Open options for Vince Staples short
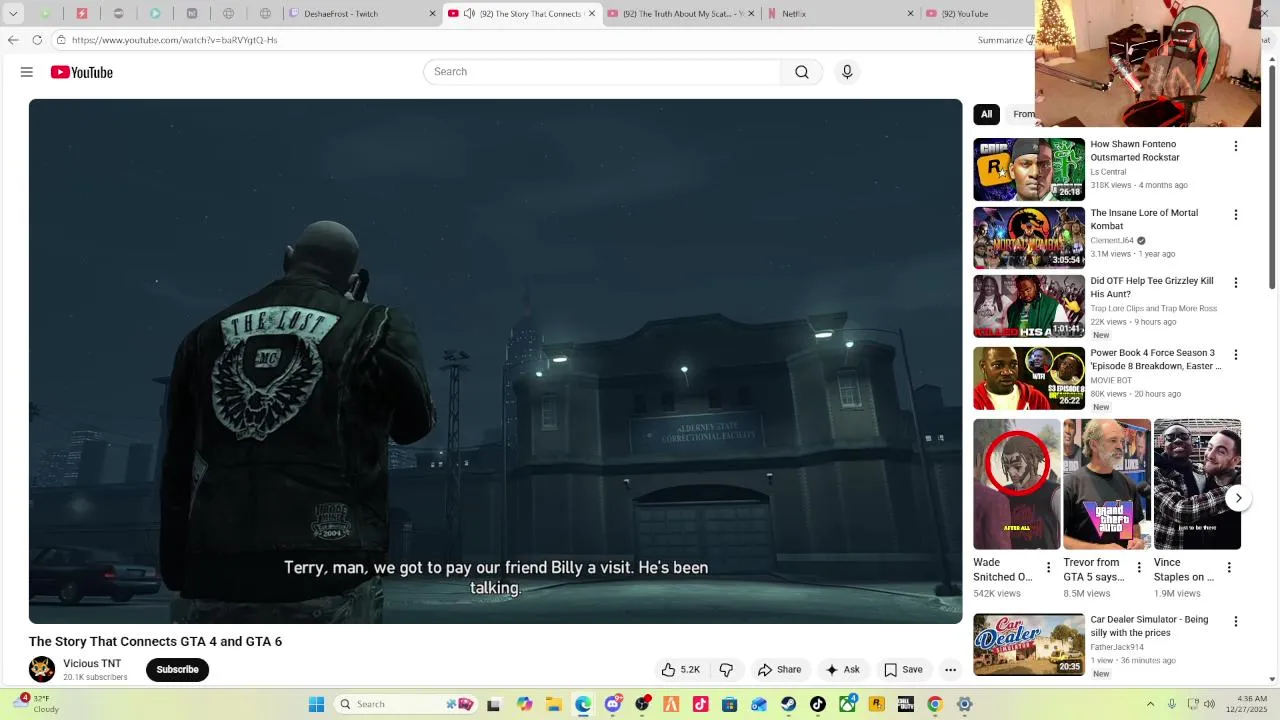This screenshot has height=720, width=1280. pos(1229,568)
